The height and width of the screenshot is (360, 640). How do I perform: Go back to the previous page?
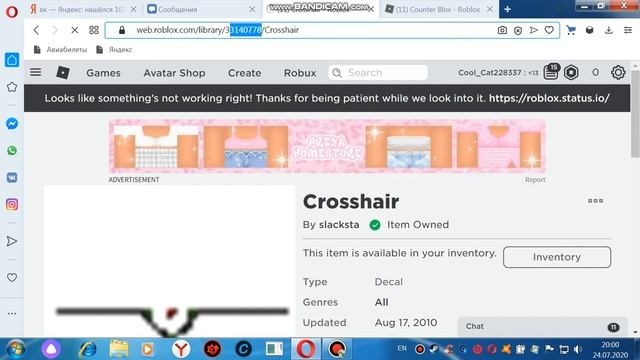point(36,30)
